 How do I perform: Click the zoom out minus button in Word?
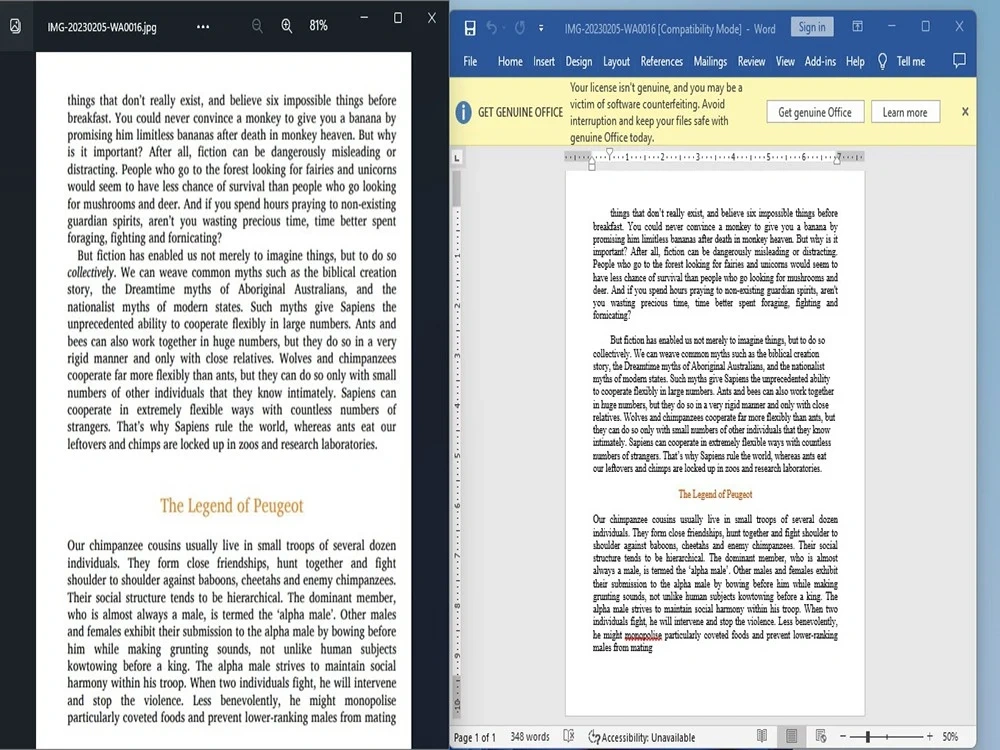coord(843,737)
